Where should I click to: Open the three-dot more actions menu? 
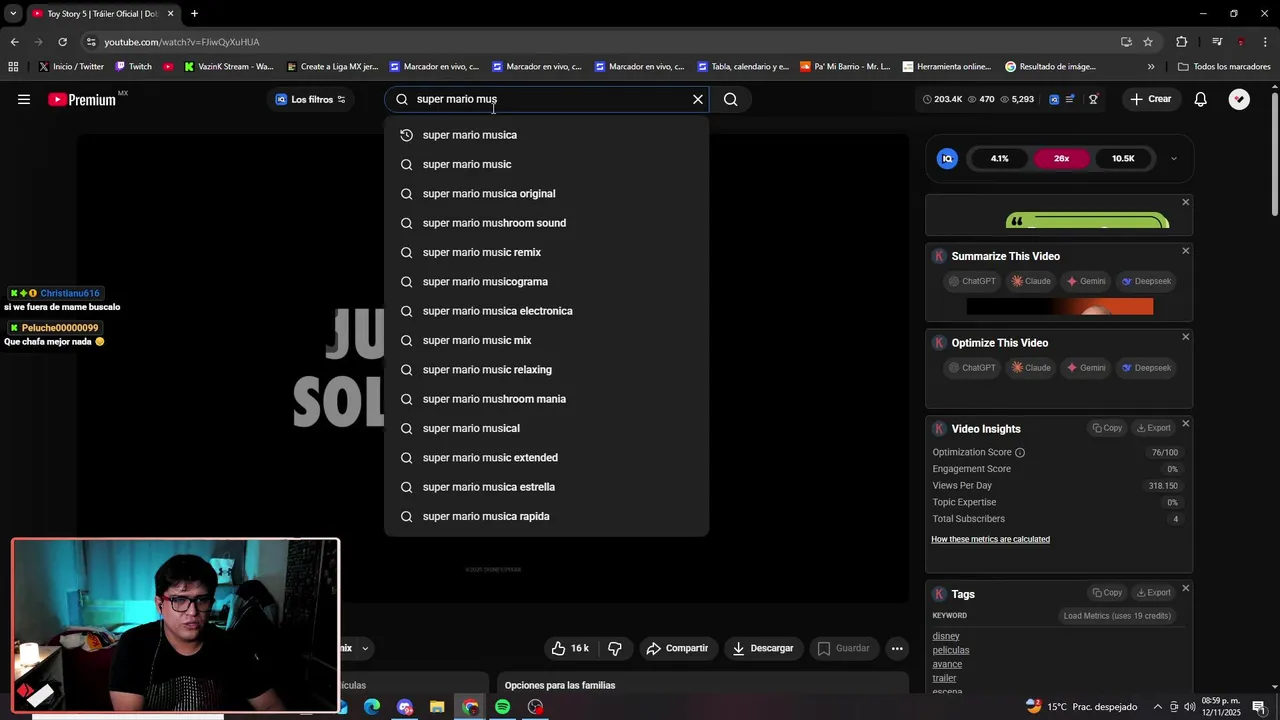coord(897,648)
